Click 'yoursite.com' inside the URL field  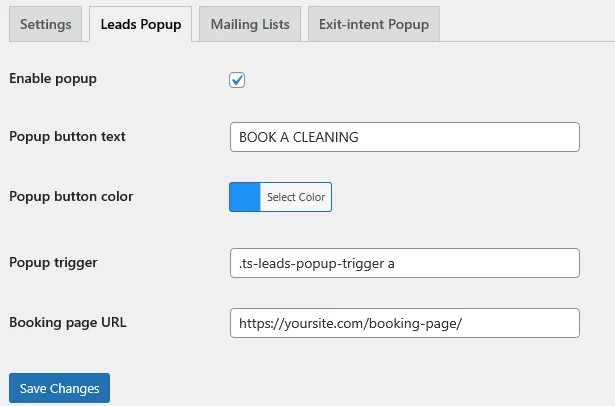pyautogui.click(x=324, y=324)
